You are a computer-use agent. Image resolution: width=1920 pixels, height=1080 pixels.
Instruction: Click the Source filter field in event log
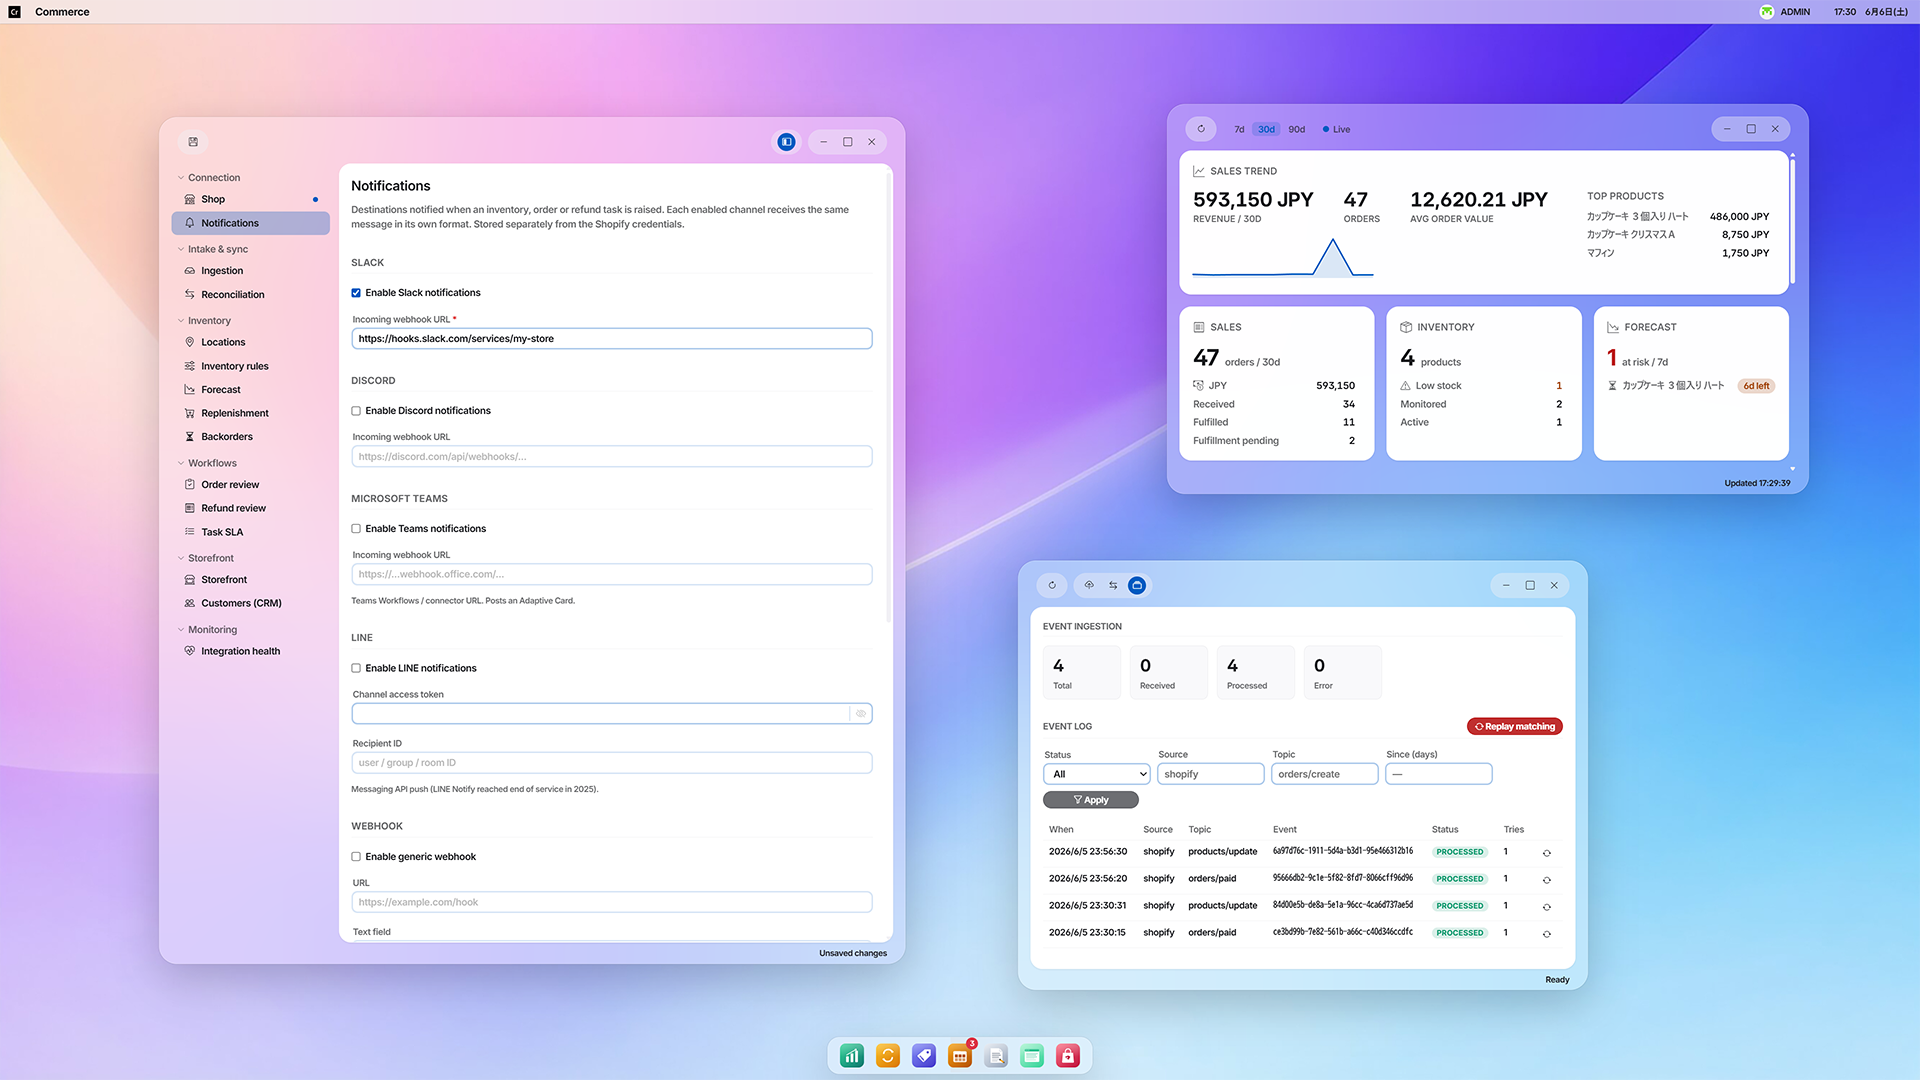(1211, 774)
